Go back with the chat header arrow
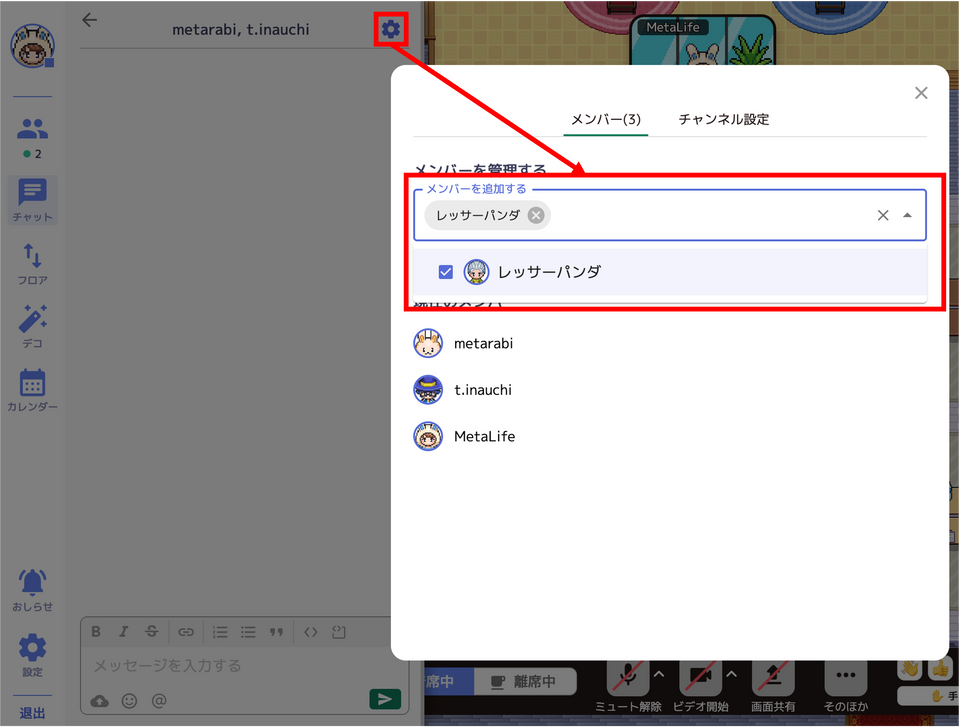The height and width of the screenshot is (727, 960). (x=89, y=20)
